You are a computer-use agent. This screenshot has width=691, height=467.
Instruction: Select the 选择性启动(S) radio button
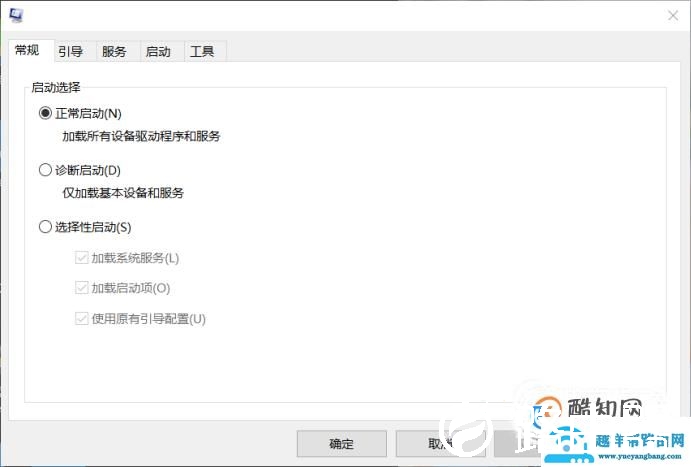[x=45, y=227]
